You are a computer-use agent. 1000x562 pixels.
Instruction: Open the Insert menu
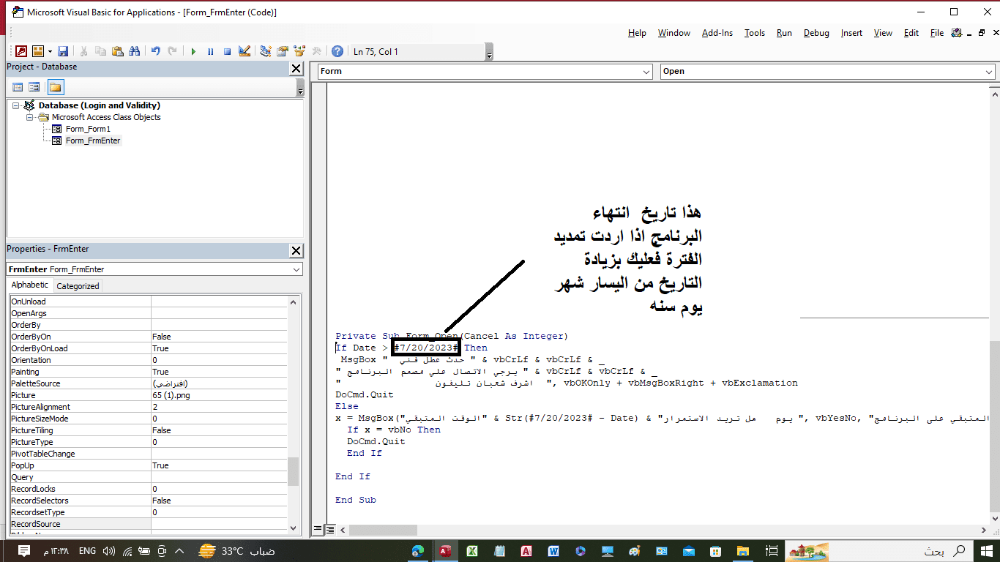pos(851,33)
